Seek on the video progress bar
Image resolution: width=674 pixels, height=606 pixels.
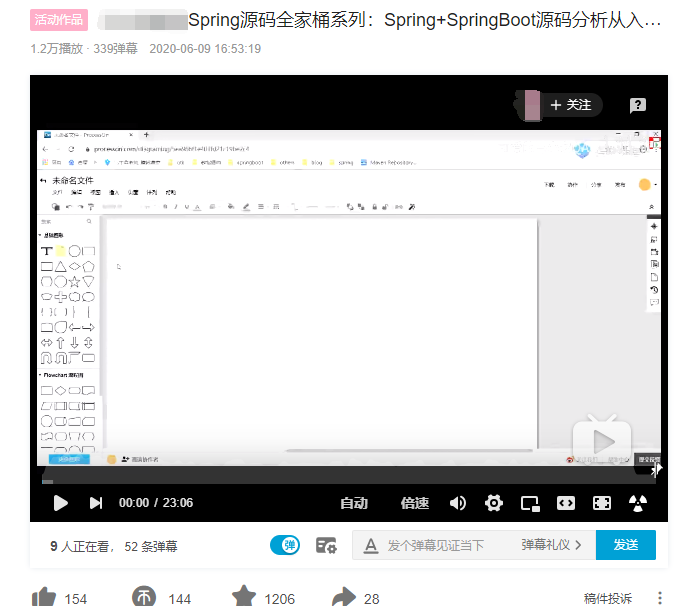point(349,482)
